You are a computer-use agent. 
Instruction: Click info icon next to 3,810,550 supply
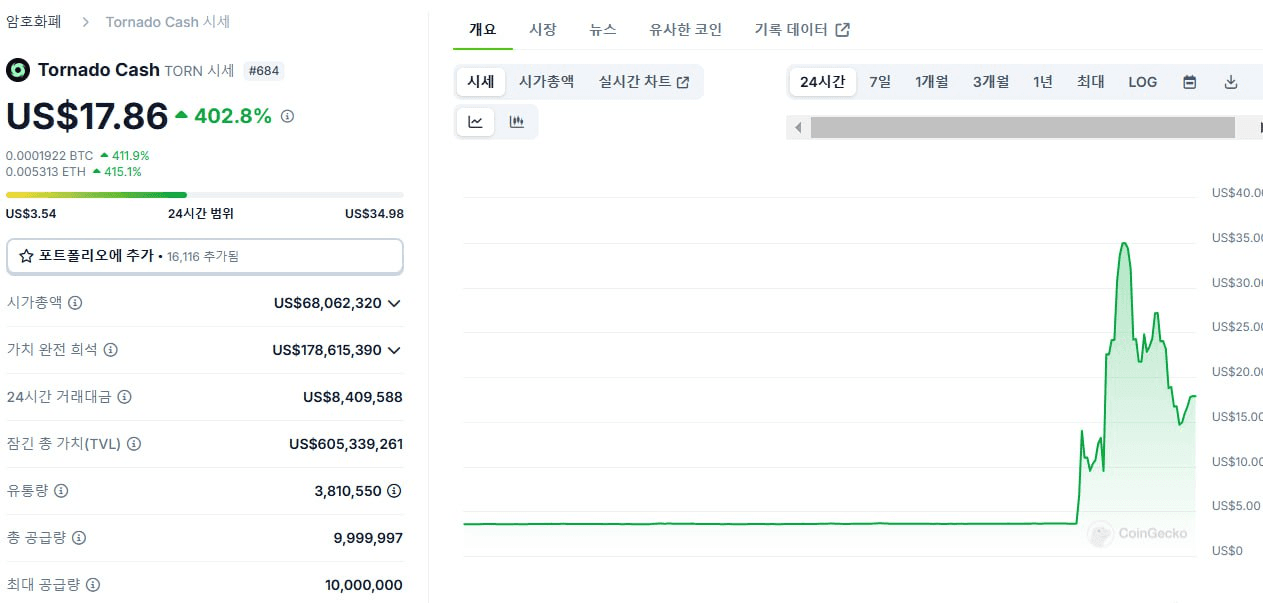click(x=395, y=491)
